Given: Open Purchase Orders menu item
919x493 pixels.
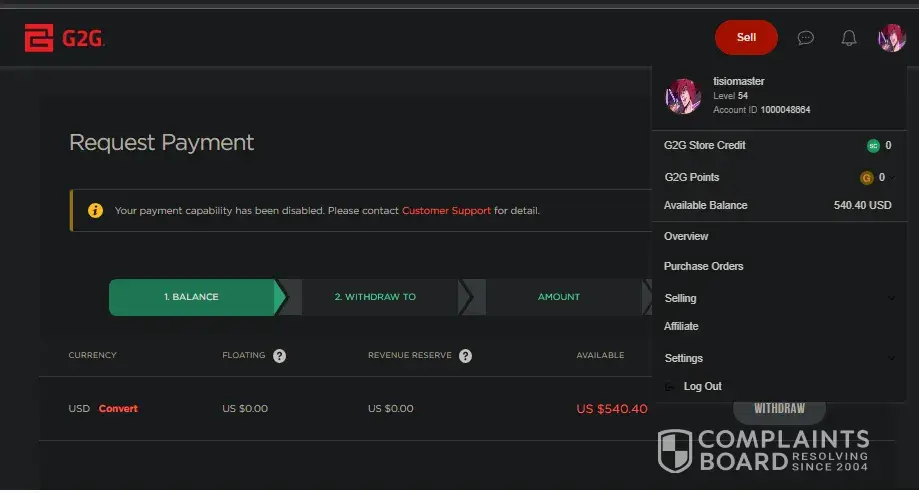Looking at the screenshot, I should coord(703,267).
